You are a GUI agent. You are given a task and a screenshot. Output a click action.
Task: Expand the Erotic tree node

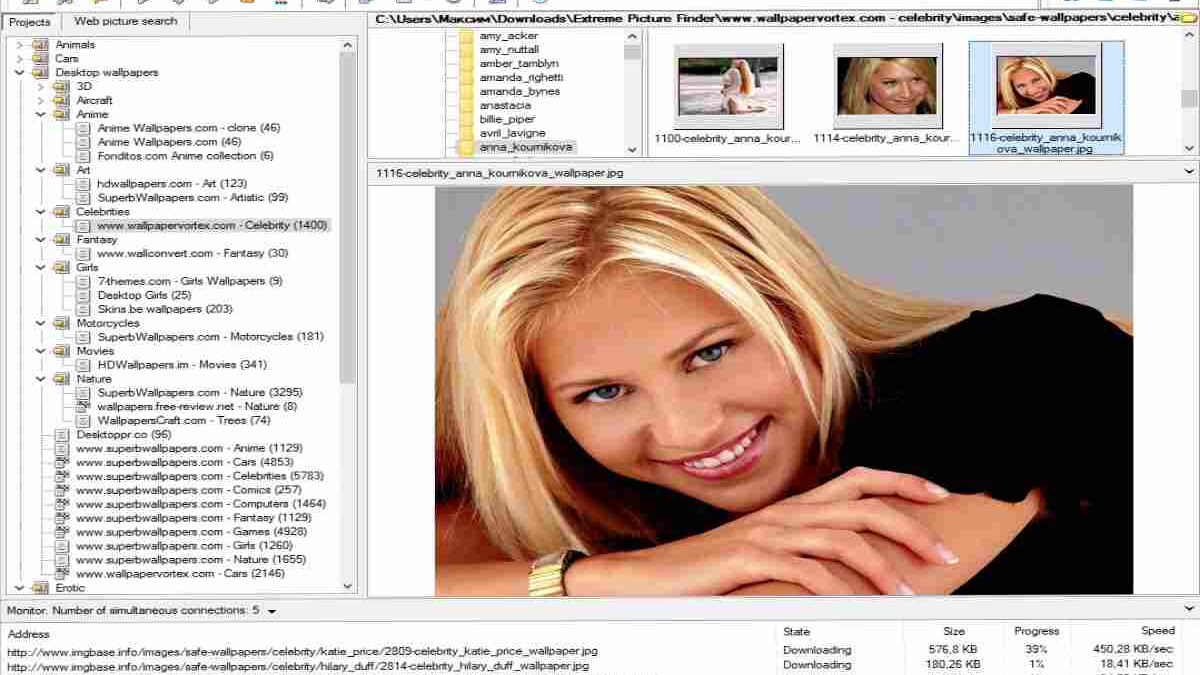click(20, 588)
